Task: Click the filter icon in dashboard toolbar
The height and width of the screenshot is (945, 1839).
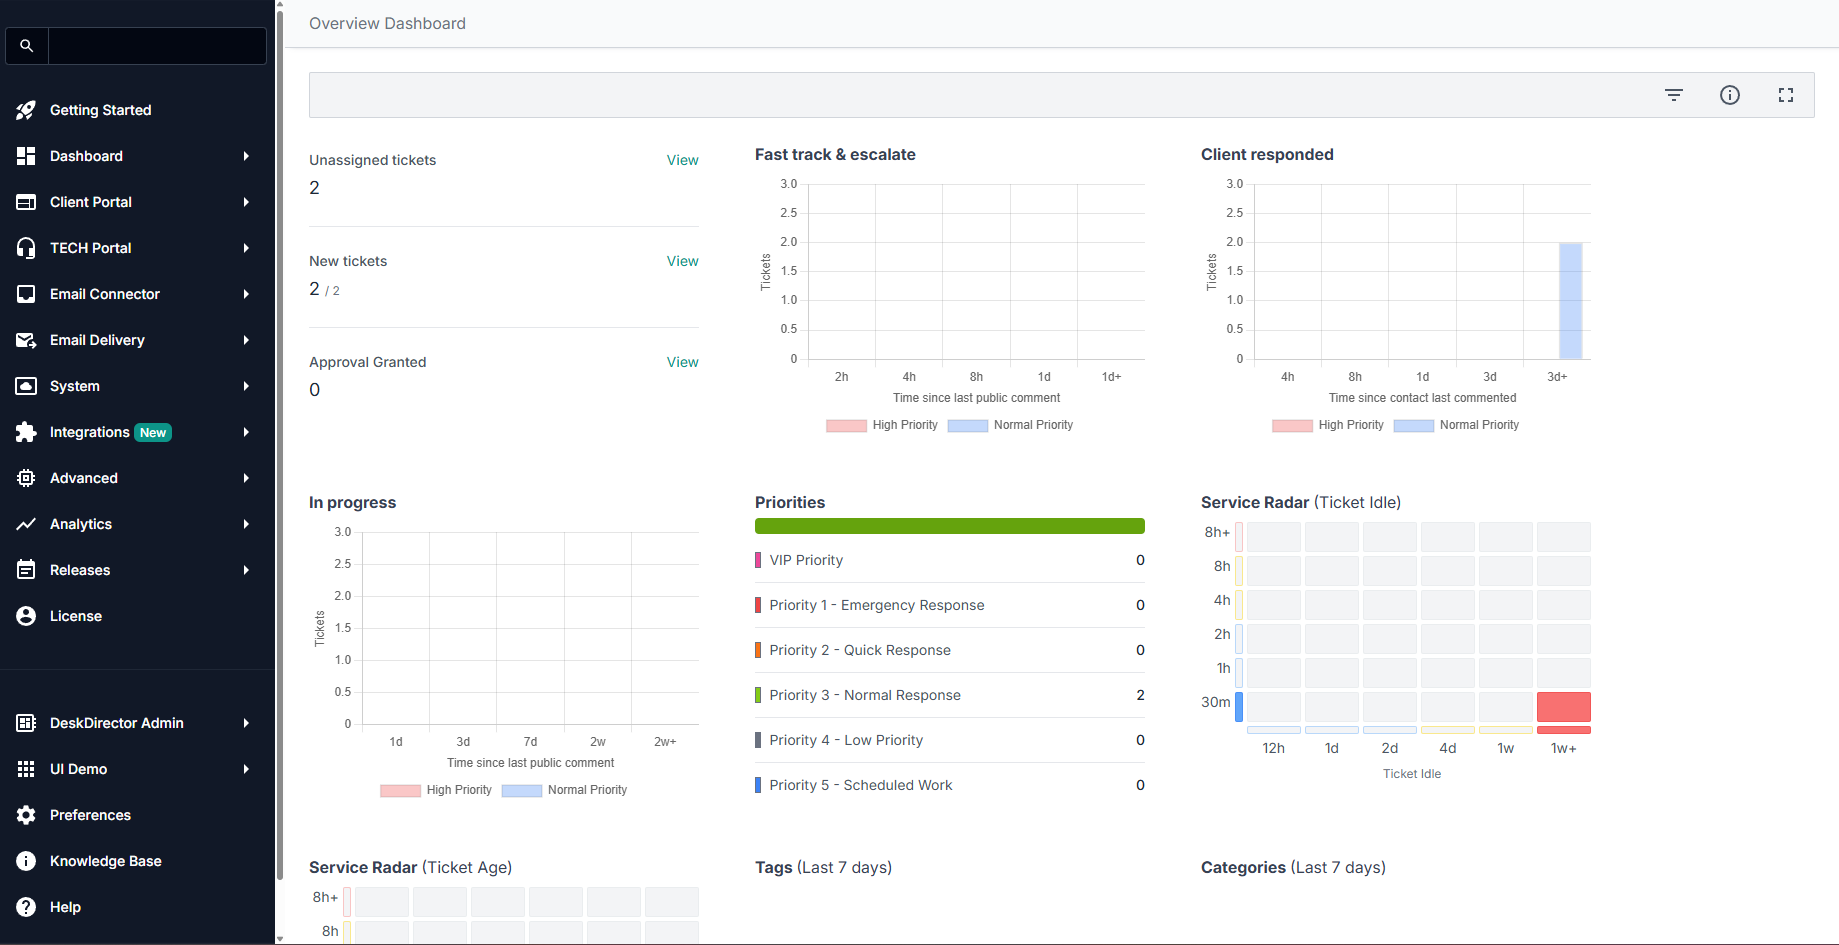Action: [x=1674, y=95]
